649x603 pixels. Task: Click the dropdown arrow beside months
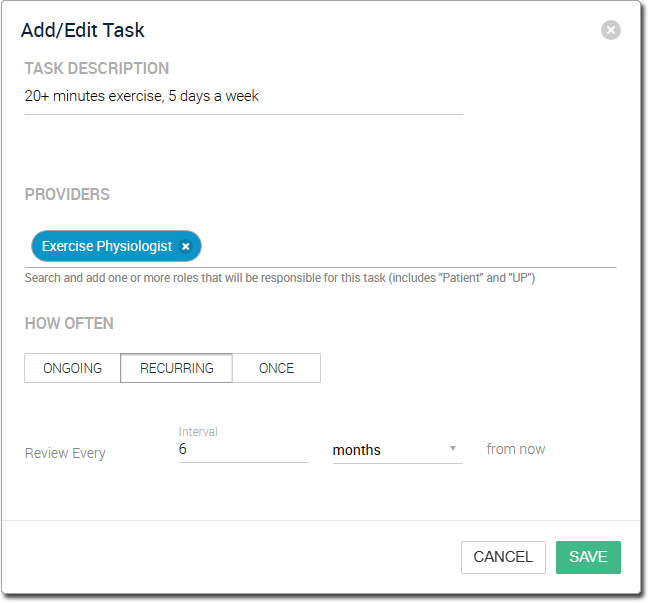coord(453,449)
